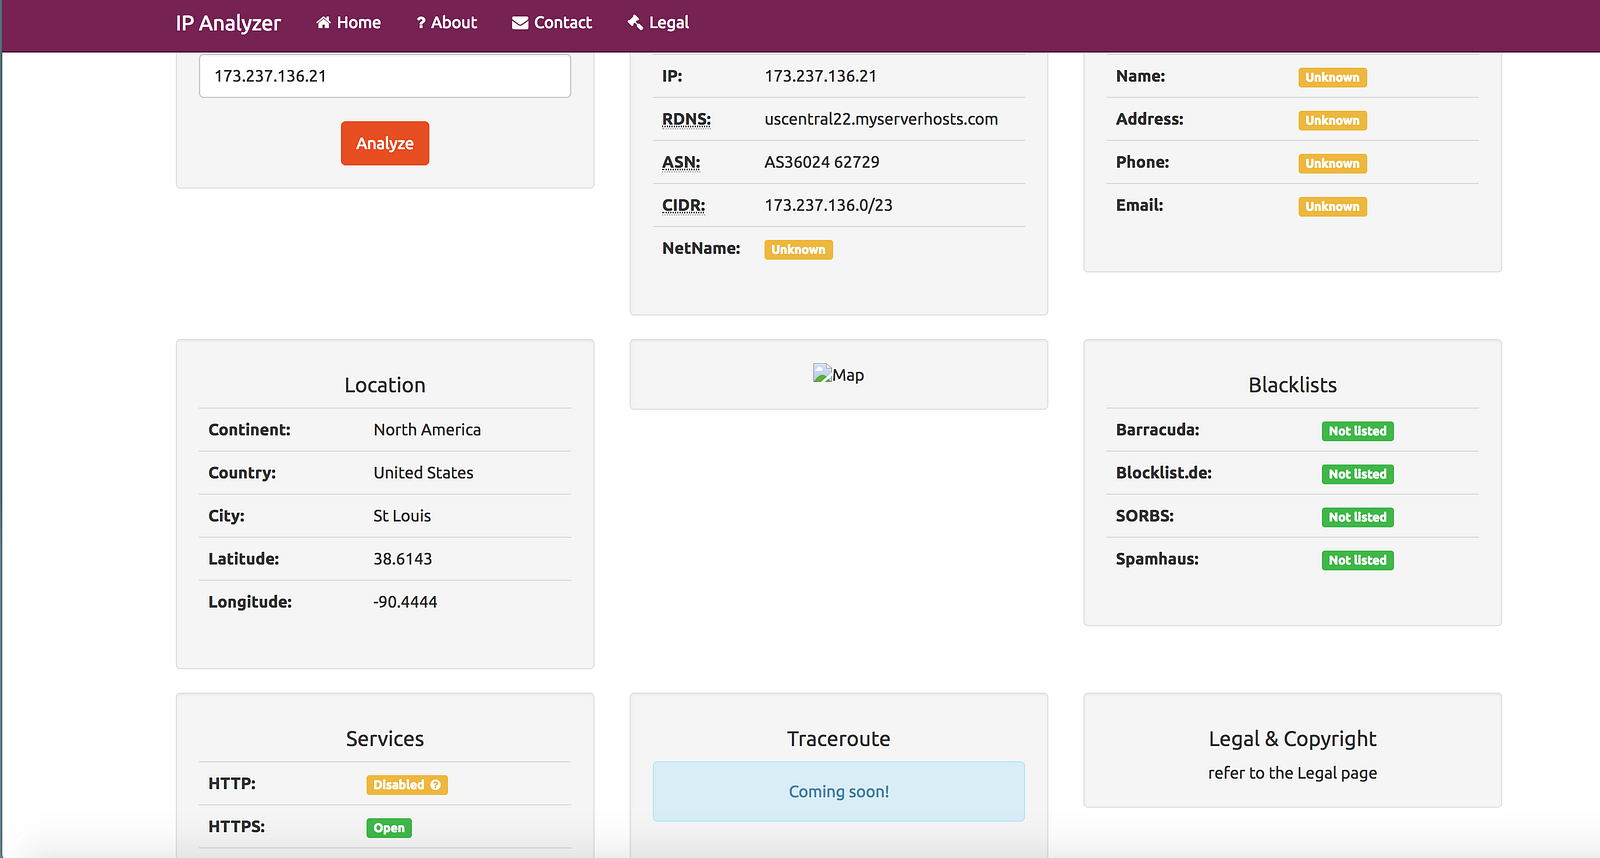Click the Continent field label
This screenshot has width=1600, height=858.
[x=249, y=430]
